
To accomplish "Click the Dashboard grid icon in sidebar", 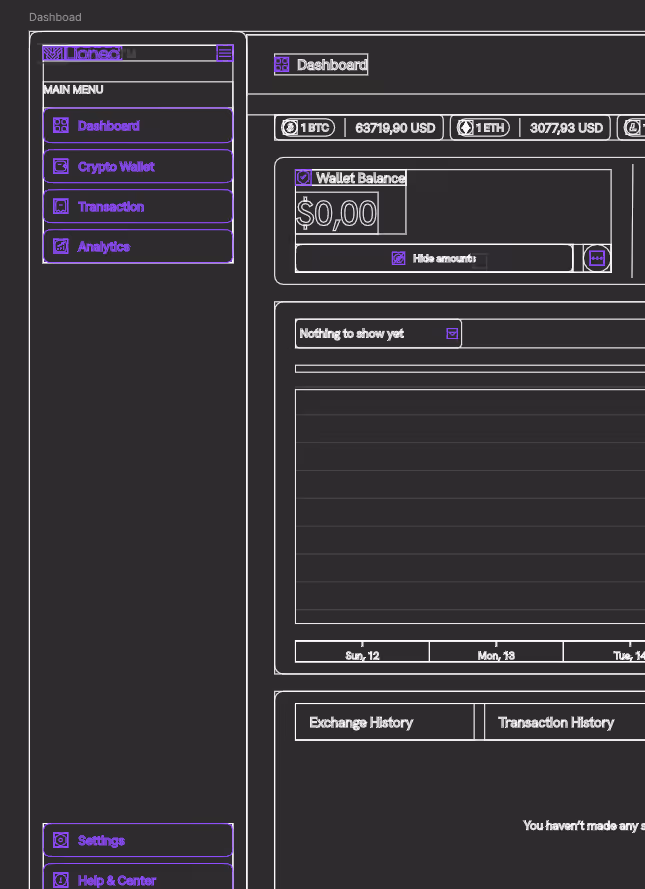I will [61, 125].
